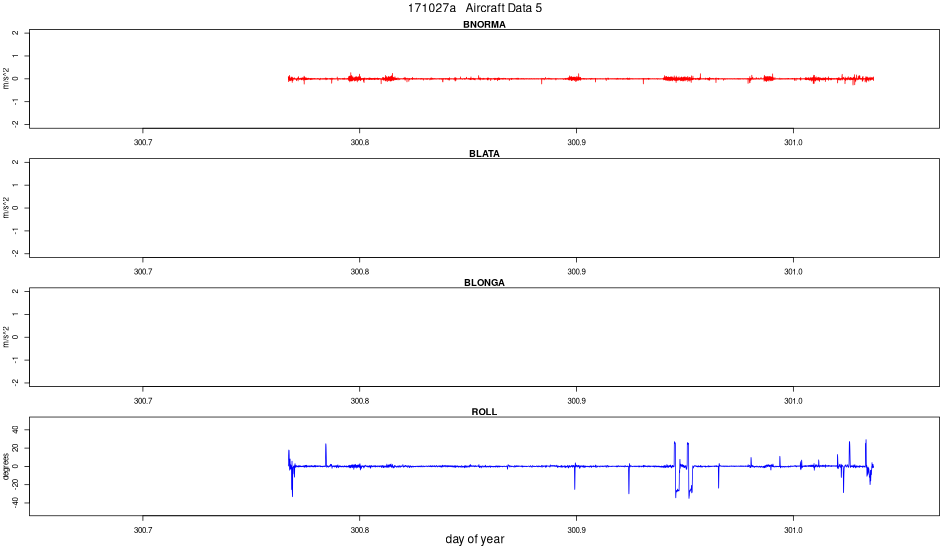Select the BLONGA panel title
Image resolution: width=950 pixels, height=550 pixels.
(x=484, y=283)
